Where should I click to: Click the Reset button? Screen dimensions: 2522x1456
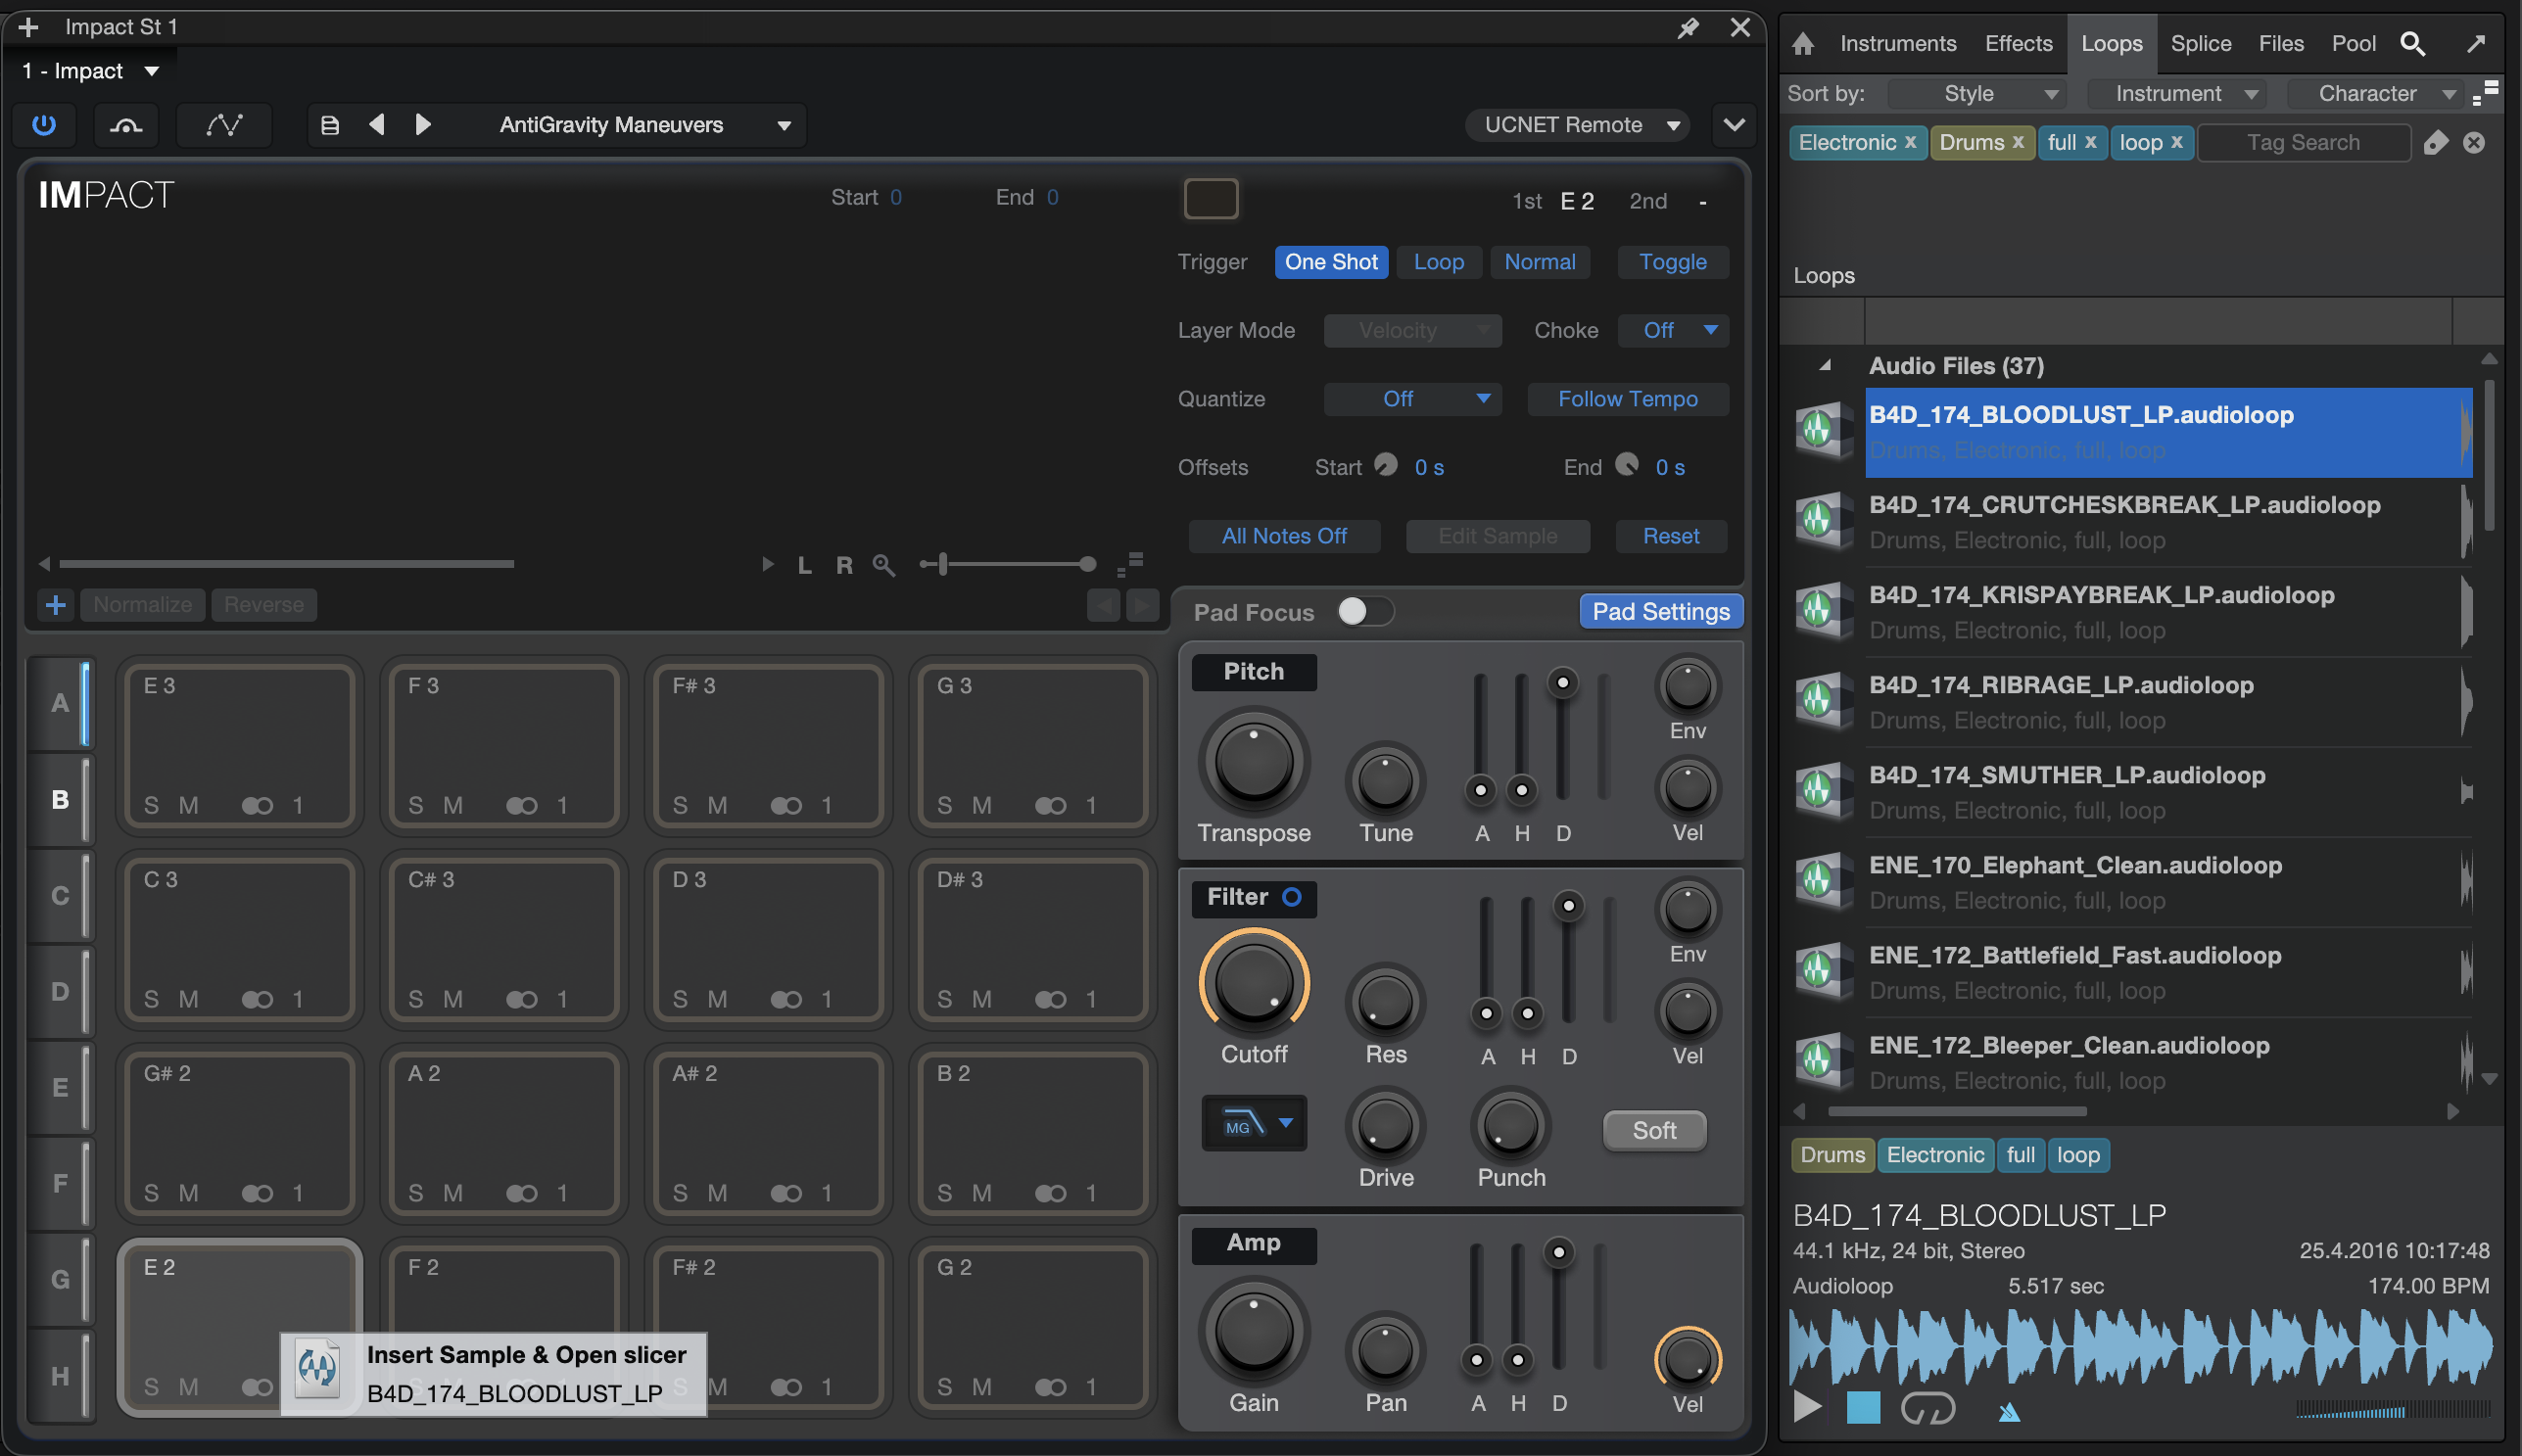coord(1671,536)
